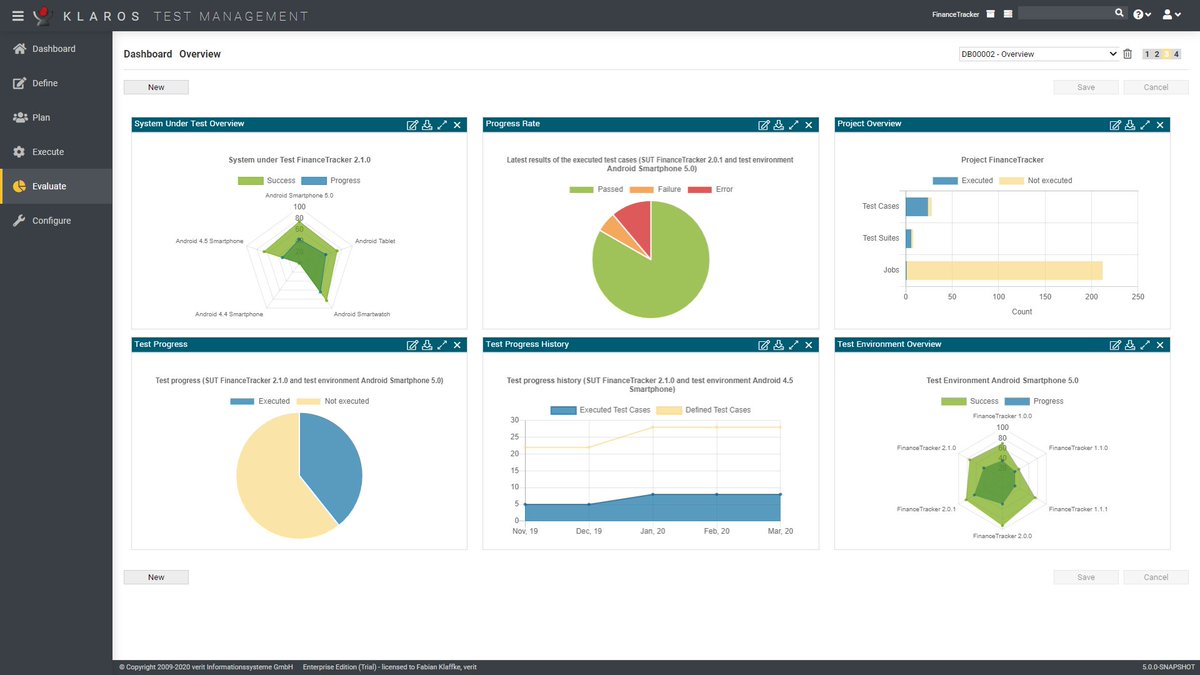The image size is (1200, 675).
Task: Toggle Passed legend in Progress Rate chart
Action: coord(596,190)
